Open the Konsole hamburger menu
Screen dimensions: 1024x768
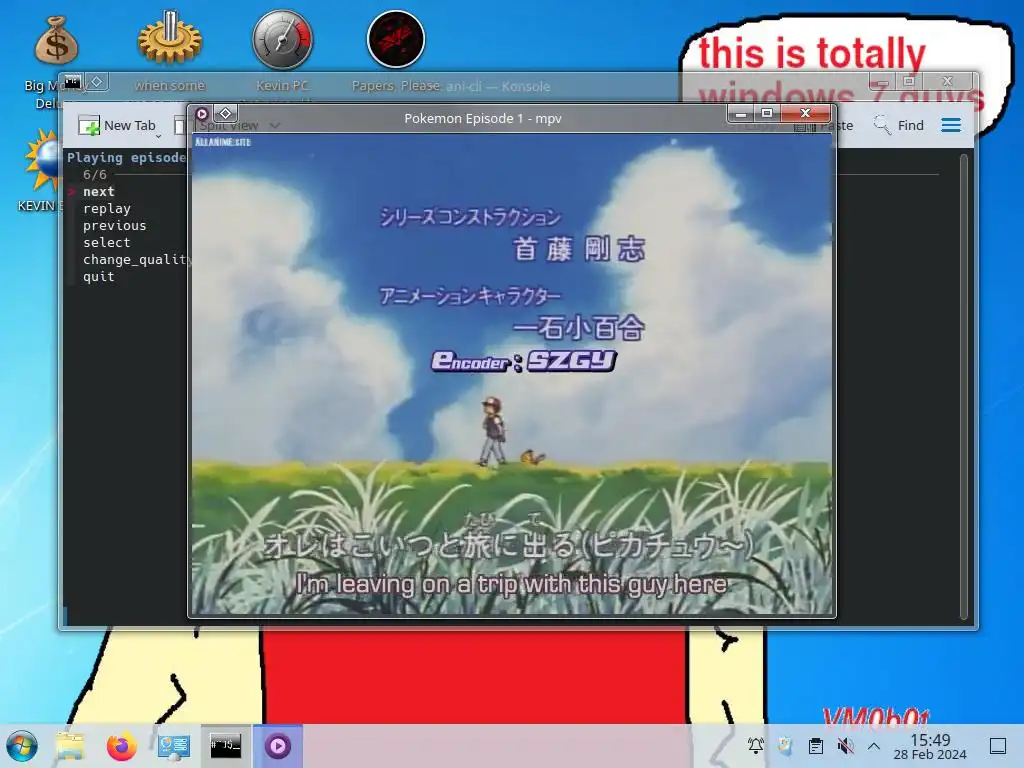point(951,125)
